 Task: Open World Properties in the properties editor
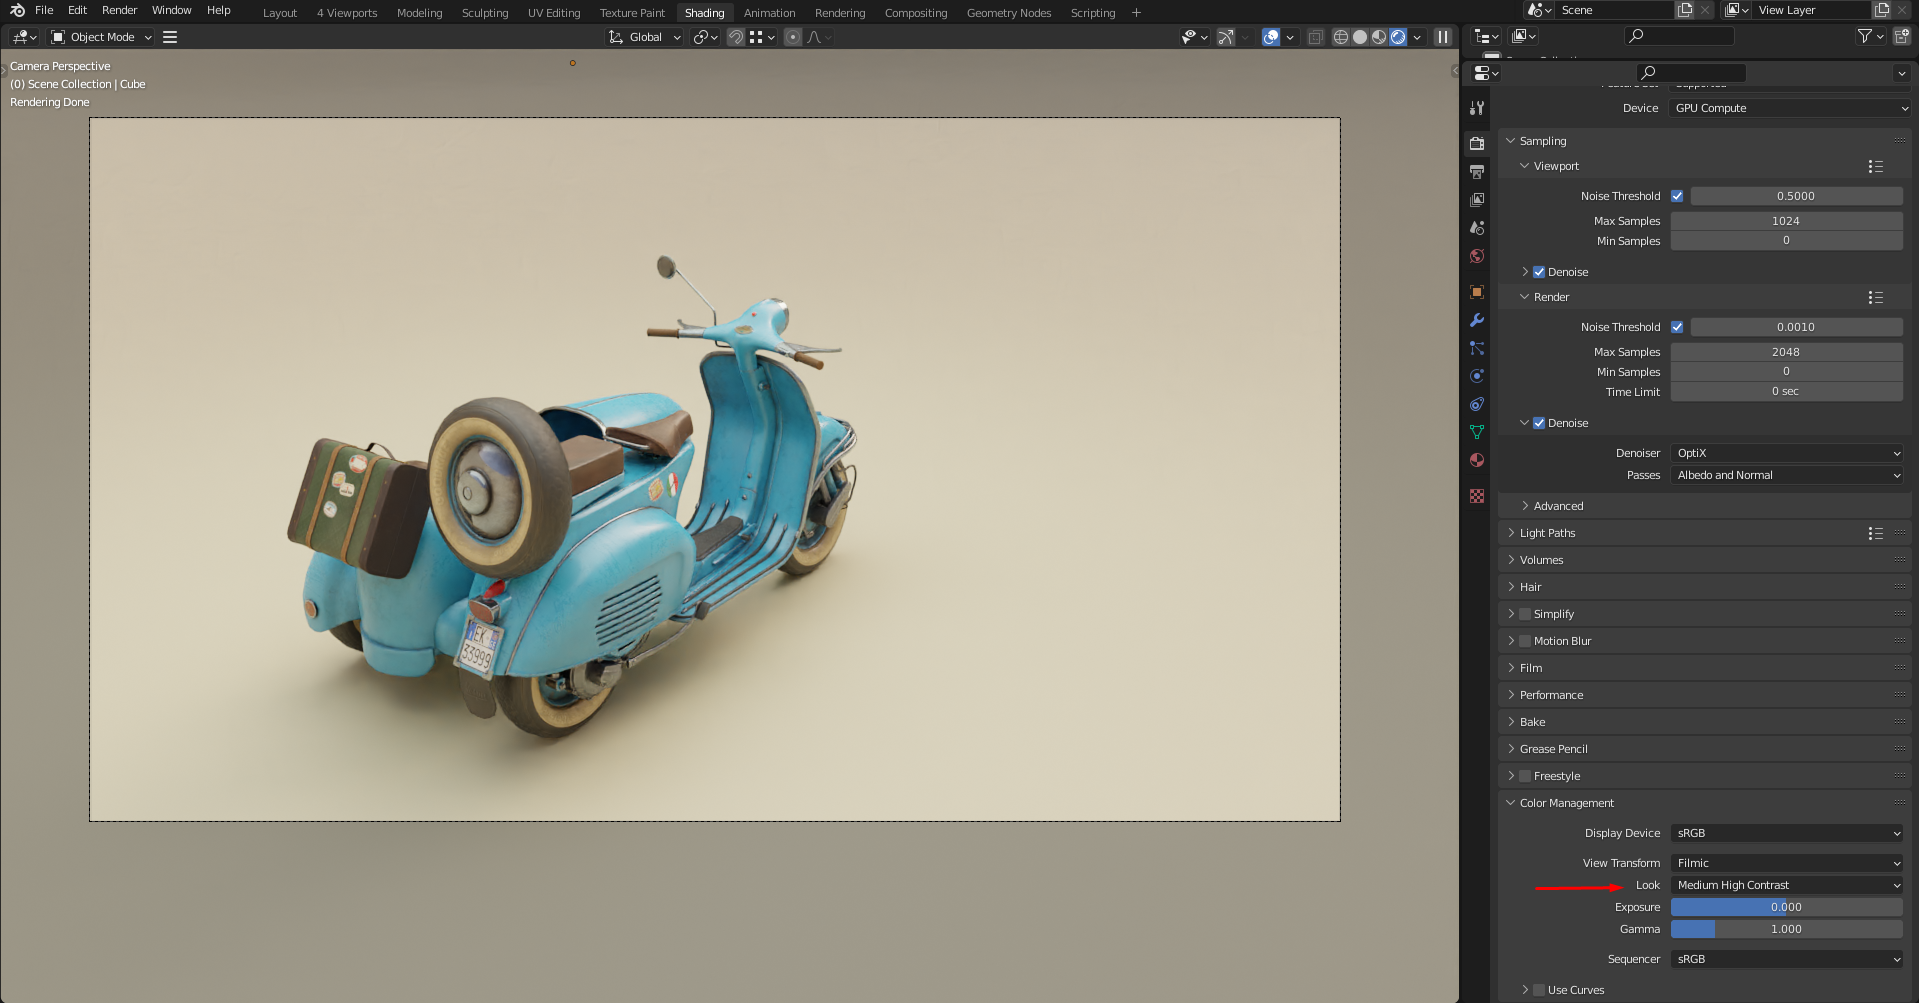[x=1477, y=256]
